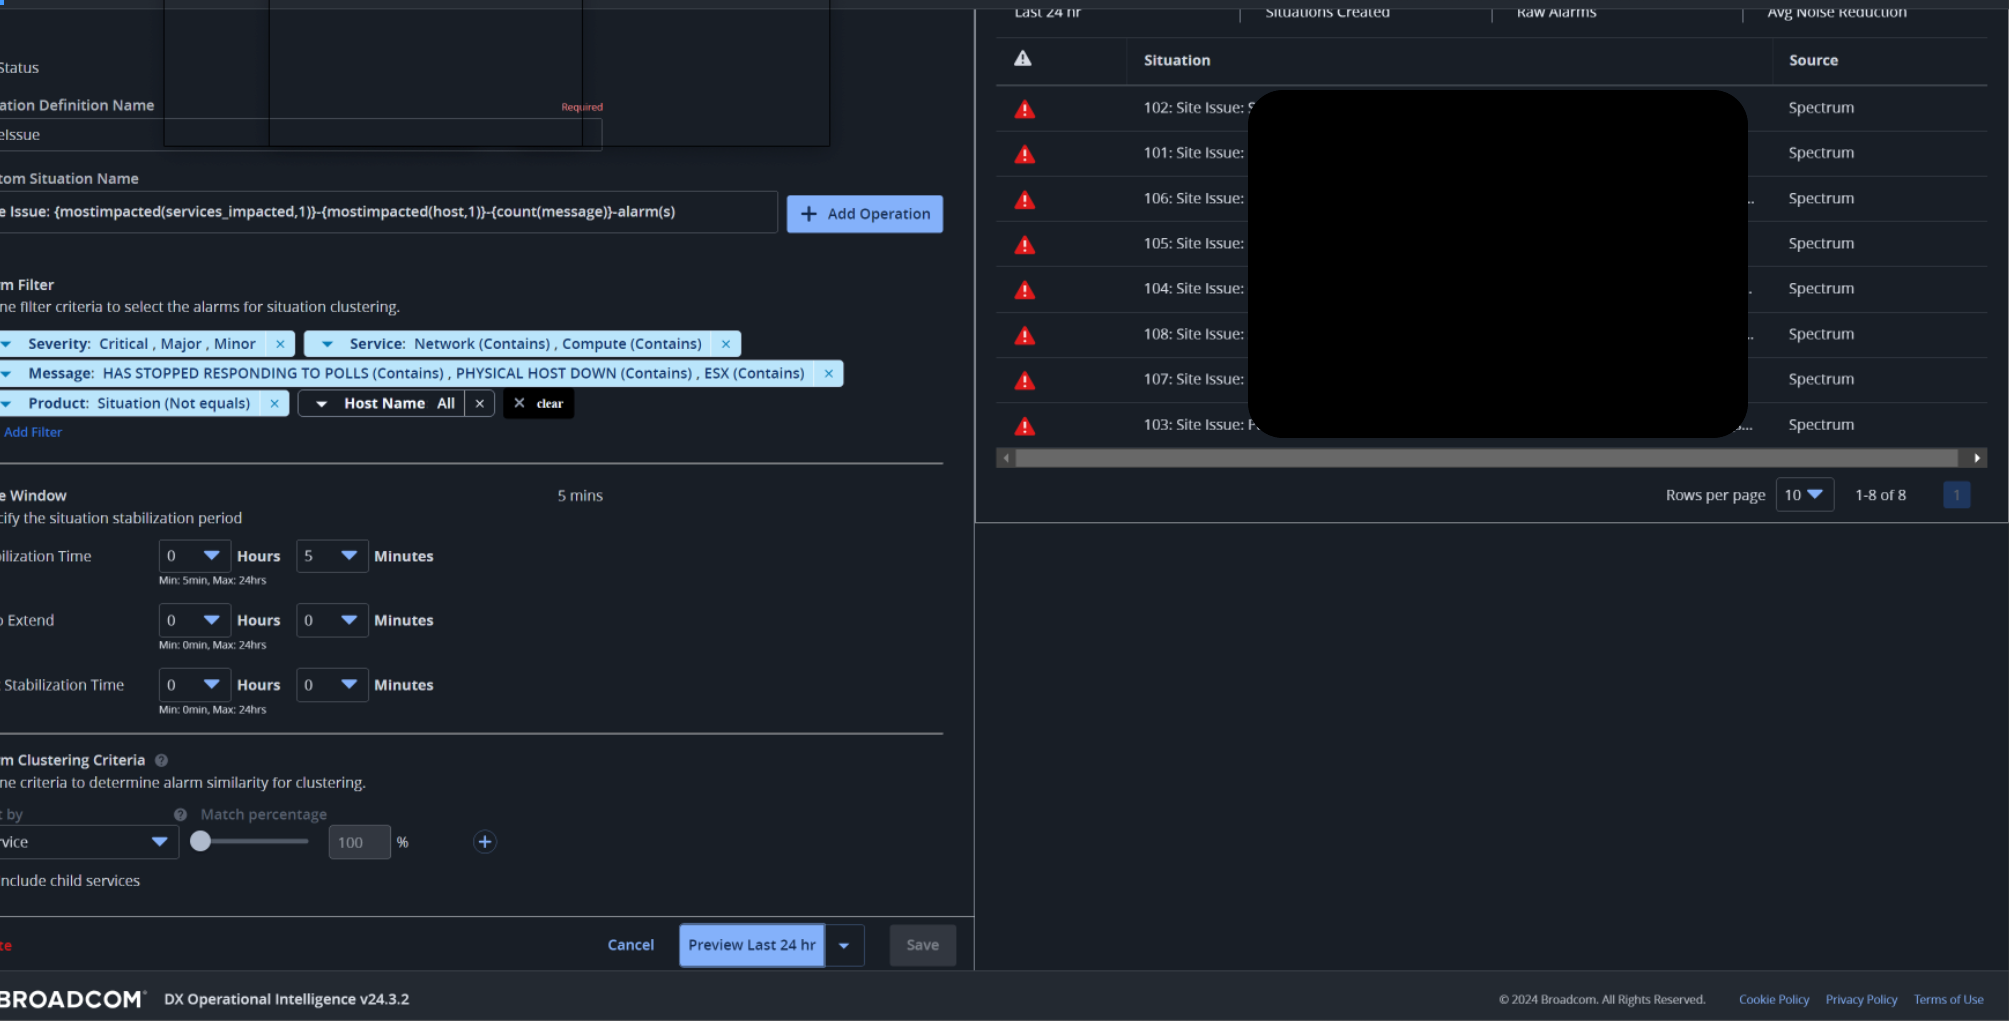Click the Add Filter link
The width and height of the screenshot is (2009, 1021).
33,432
